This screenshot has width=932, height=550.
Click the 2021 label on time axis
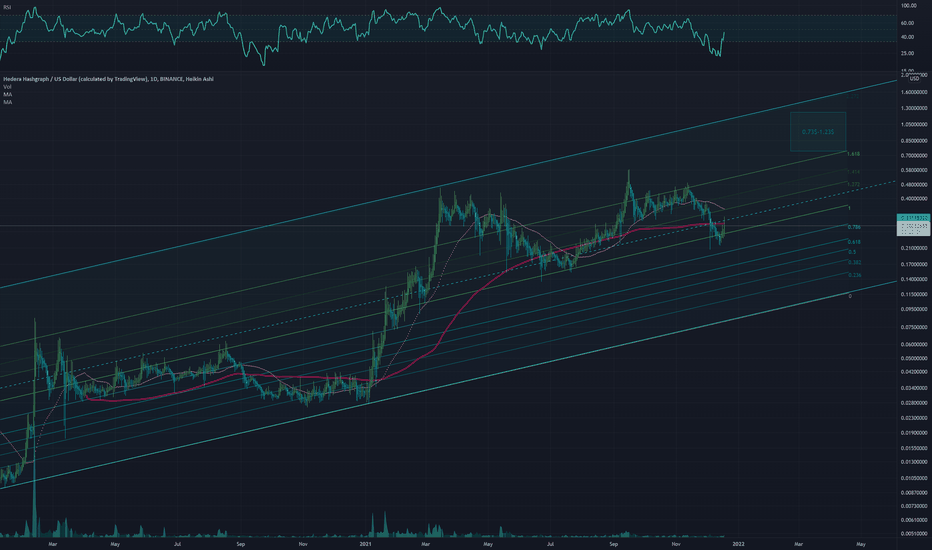(x=365, y=544)
